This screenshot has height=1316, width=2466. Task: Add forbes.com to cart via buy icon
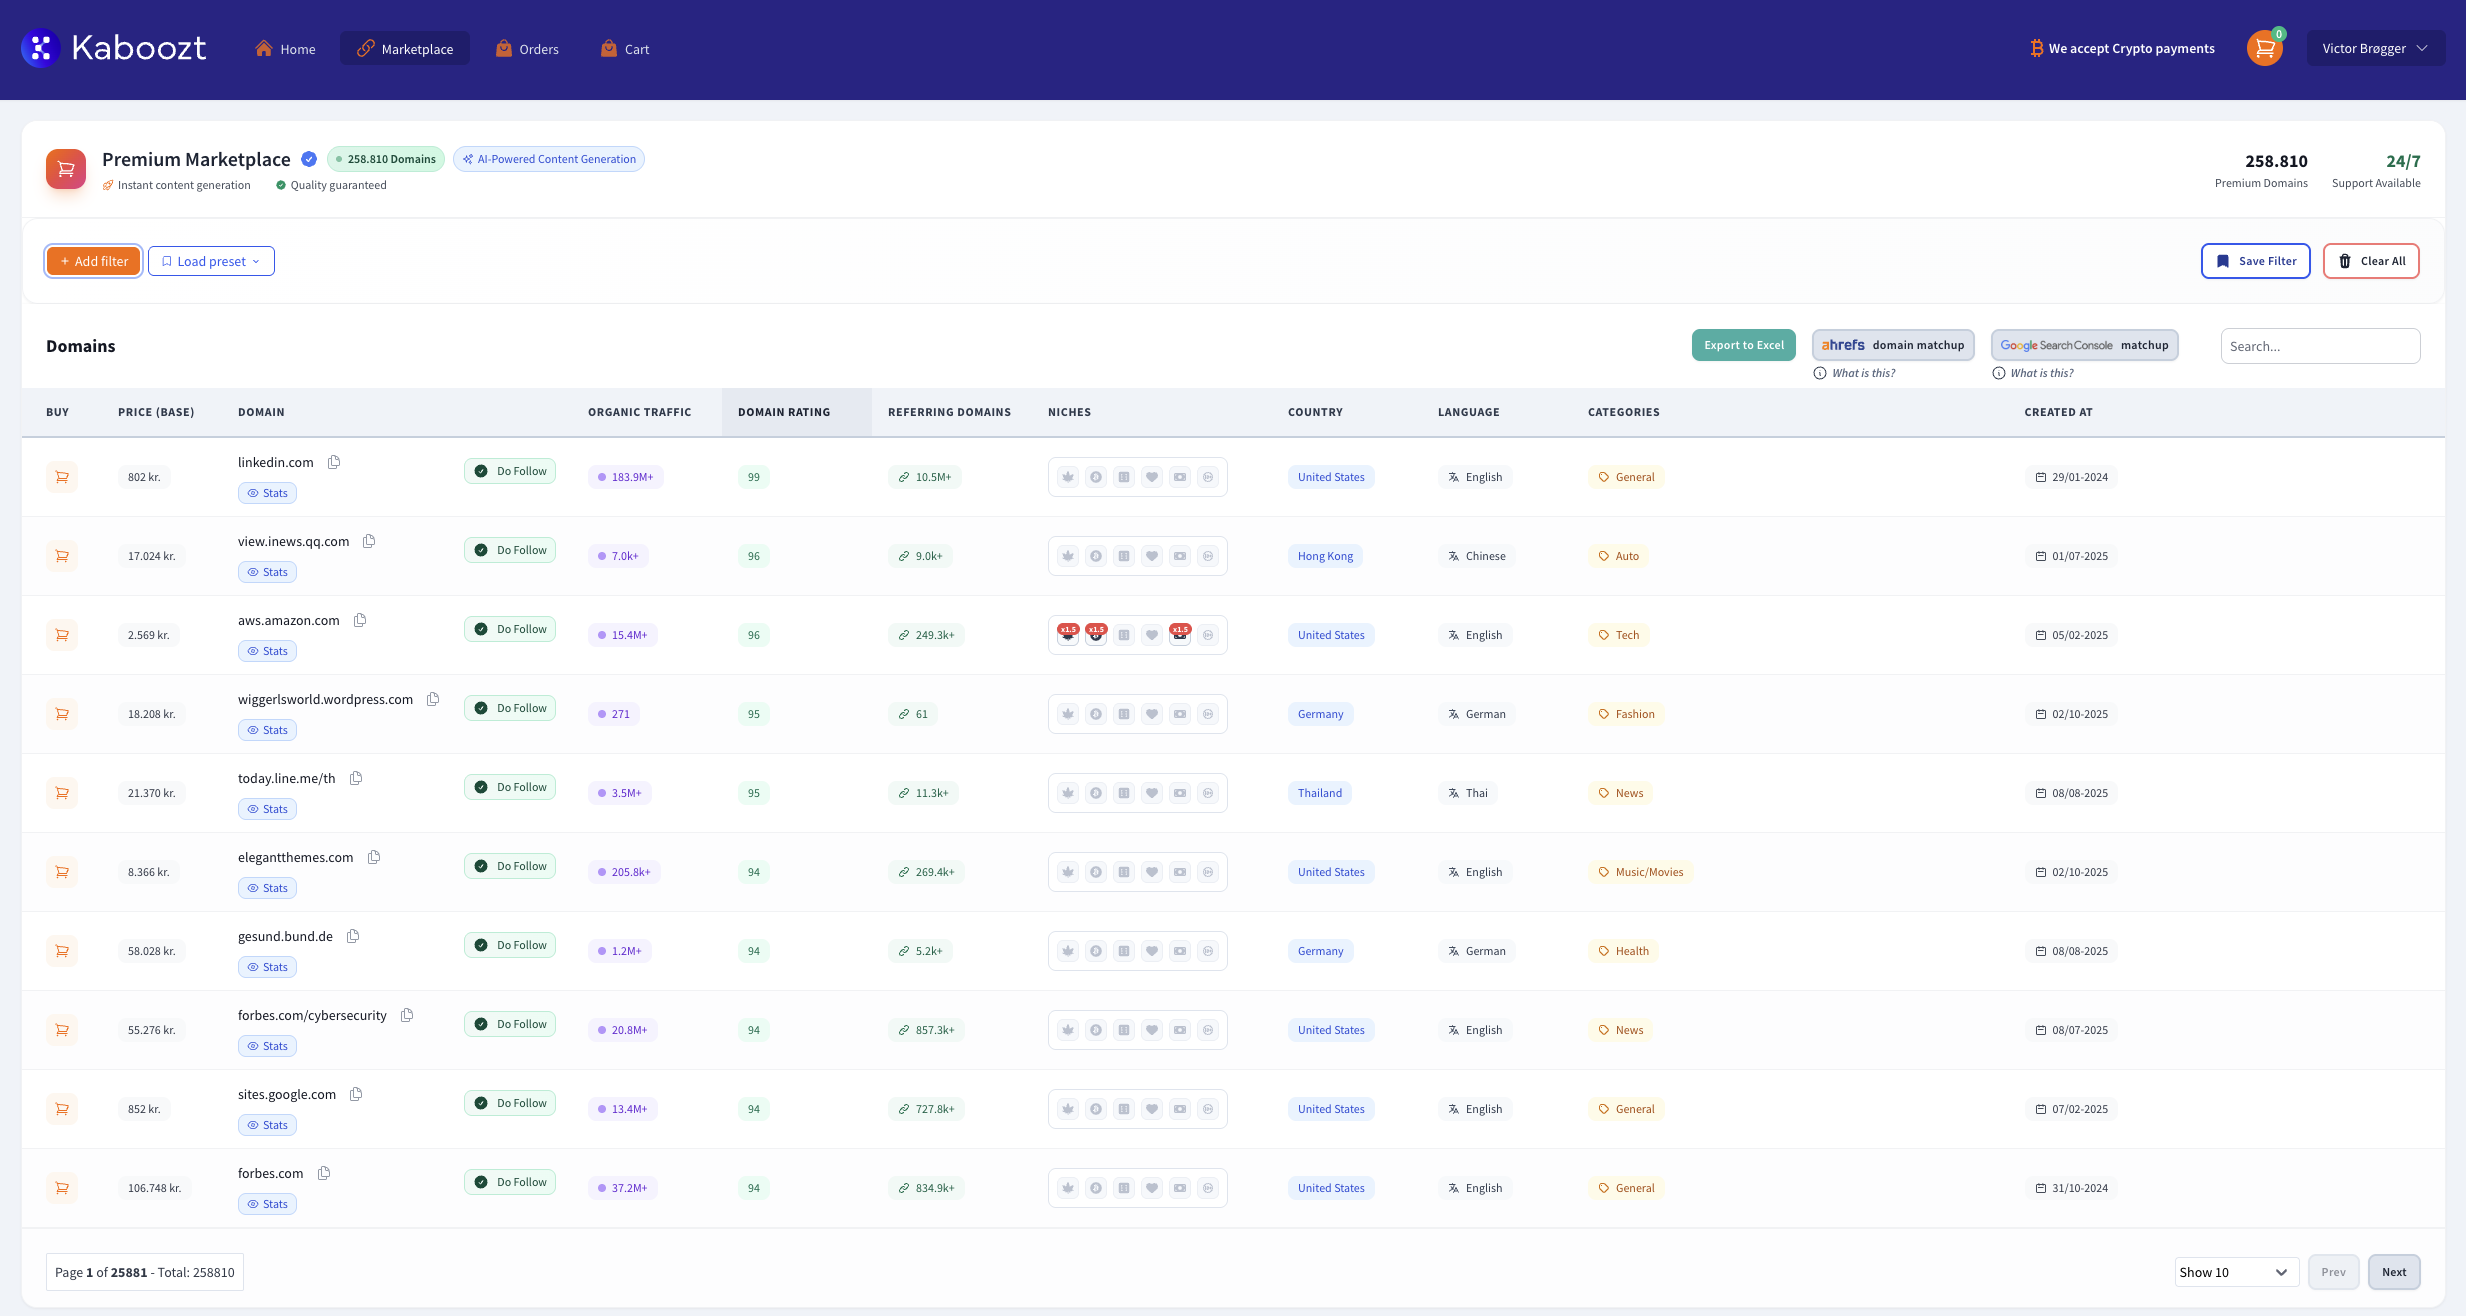click(62, 1187)
